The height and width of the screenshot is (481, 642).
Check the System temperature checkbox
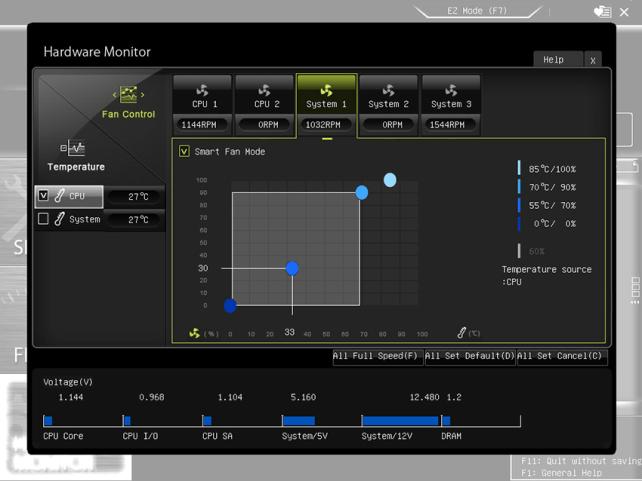[43, 219]
